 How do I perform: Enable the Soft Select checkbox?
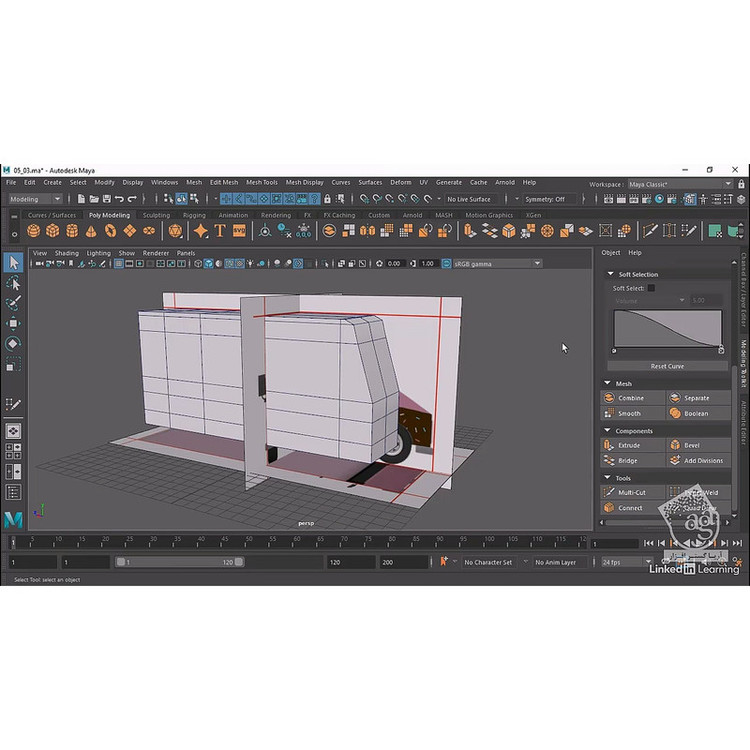[x=651, y=288]
